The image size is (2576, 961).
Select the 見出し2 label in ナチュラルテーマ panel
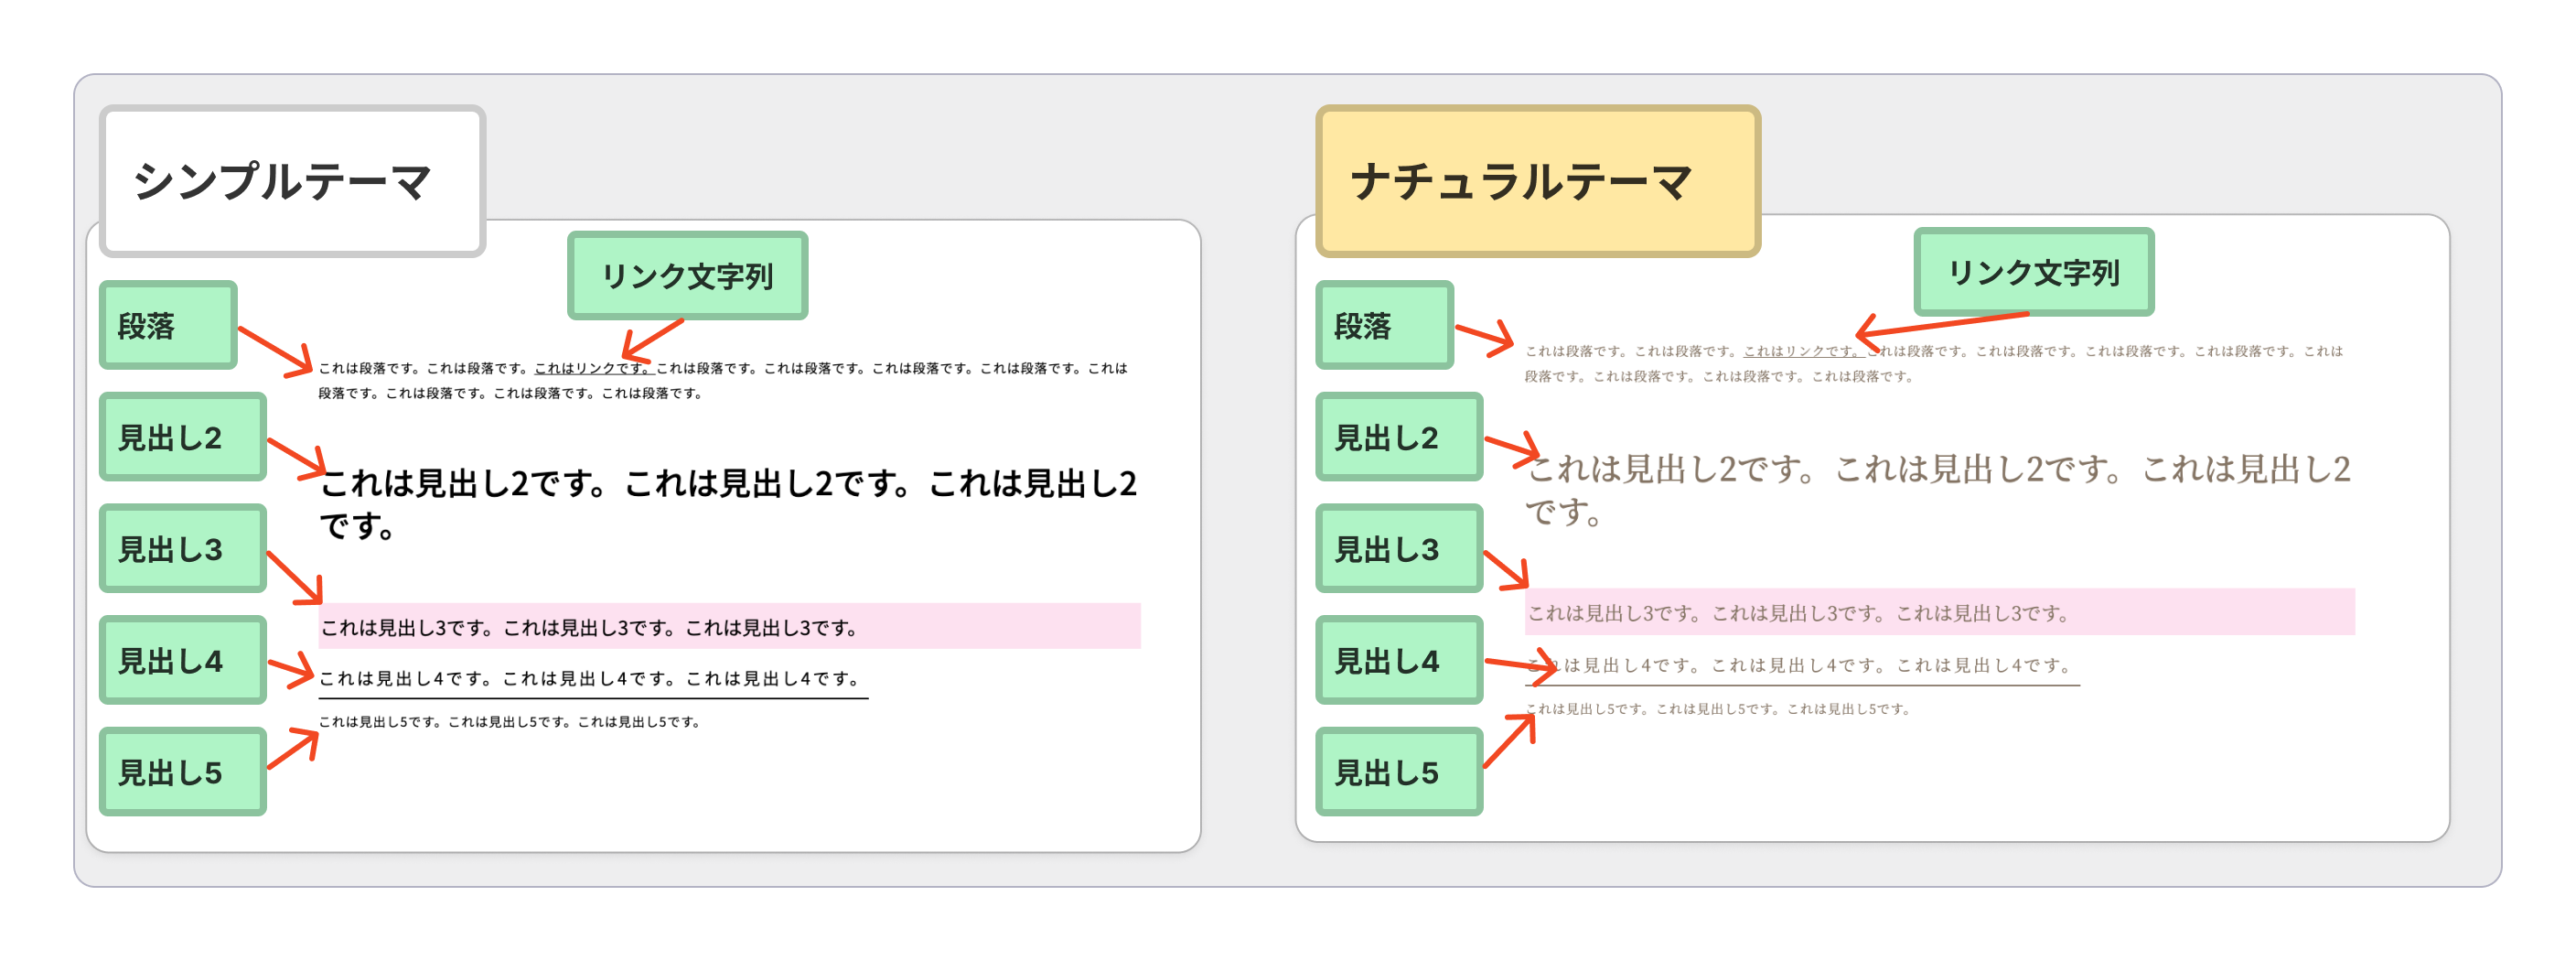1398,437
